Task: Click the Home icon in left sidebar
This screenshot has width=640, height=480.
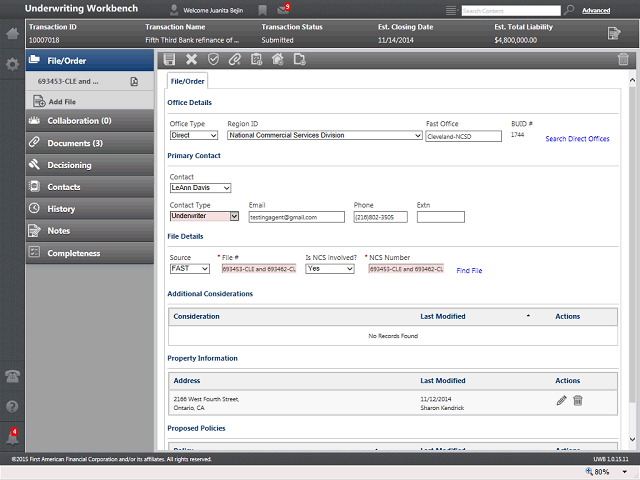Action: coord(12,34)
